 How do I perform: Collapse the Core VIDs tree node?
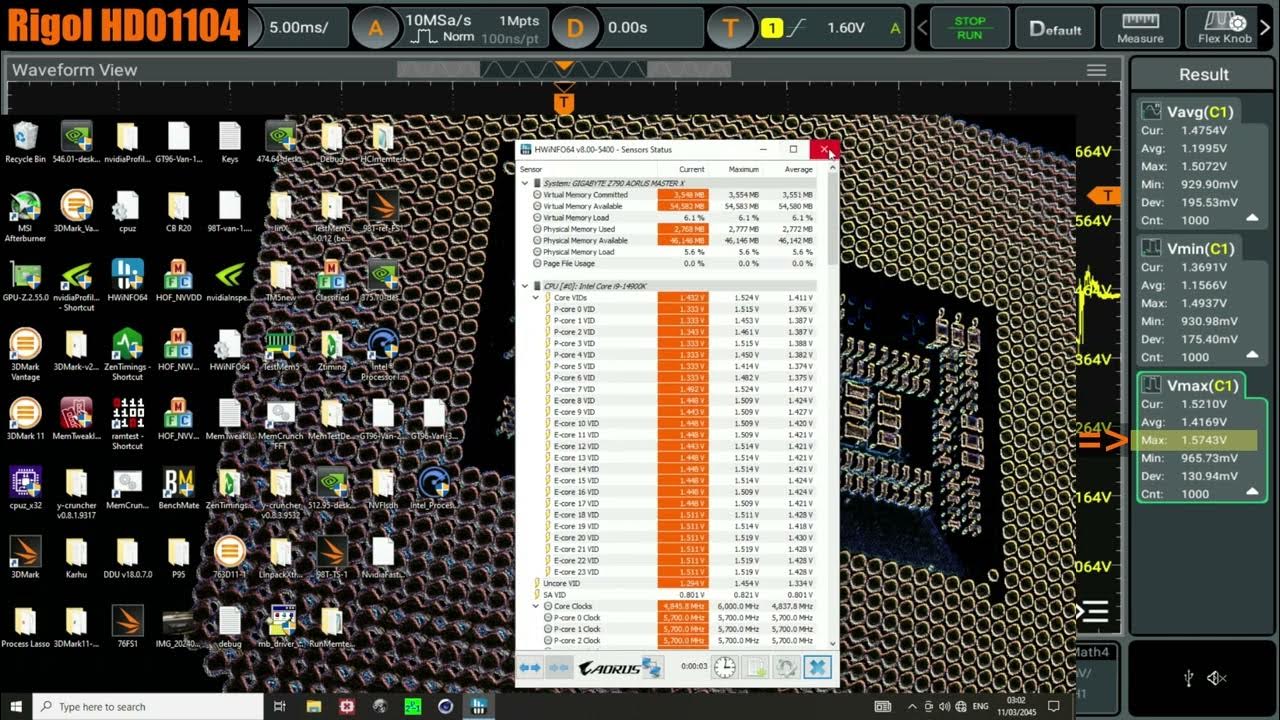(x=536, y=298)
